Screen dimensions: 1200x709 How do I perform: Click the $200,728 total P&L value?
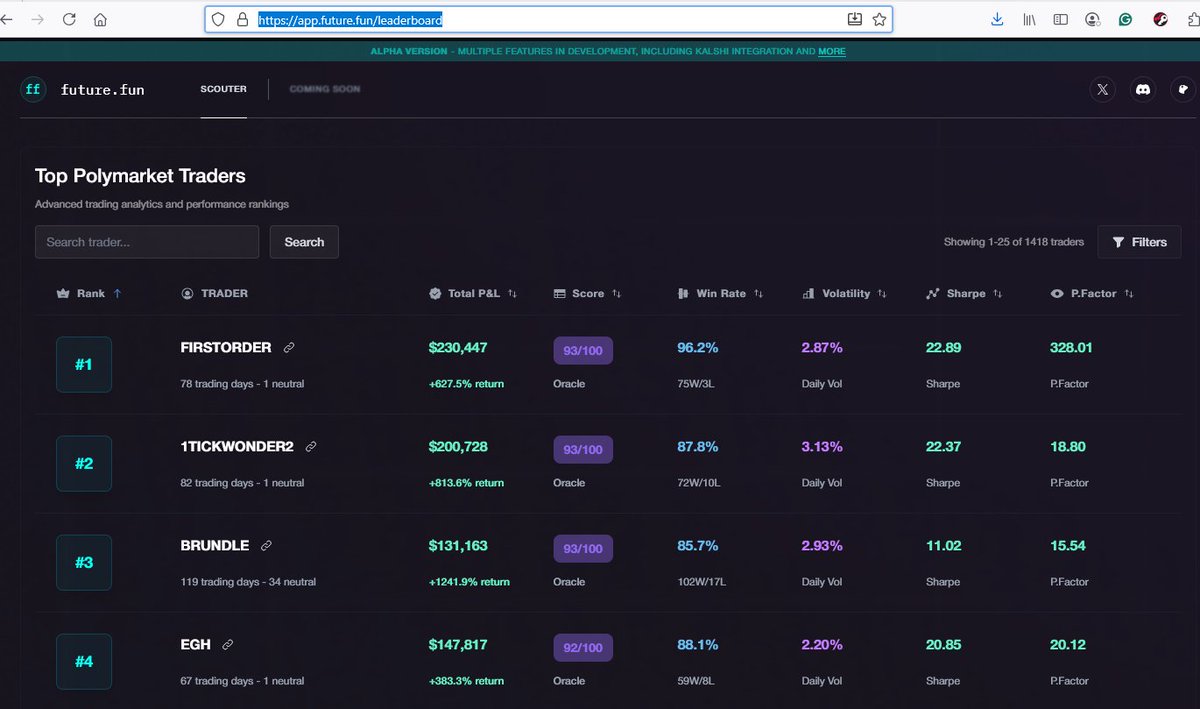click(x=458, y=447)
